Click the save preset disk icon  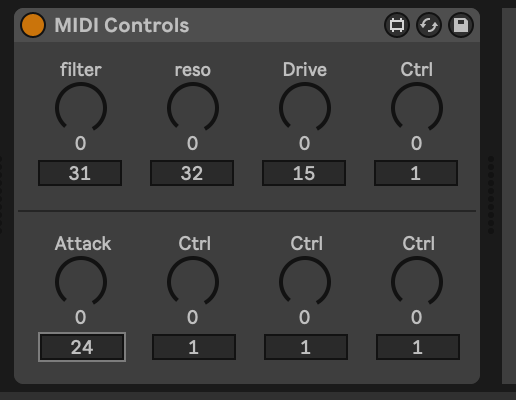click(461, 25)
